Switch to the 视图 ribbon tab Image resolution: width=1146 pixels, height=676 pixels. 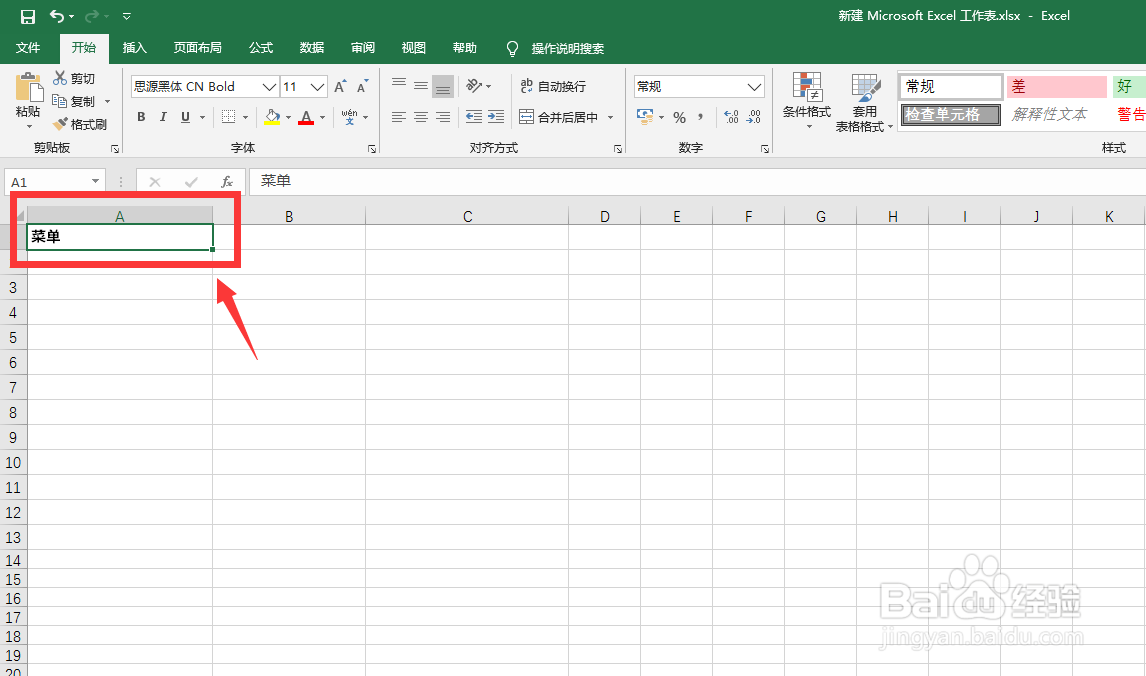click(x=414, y=48)
